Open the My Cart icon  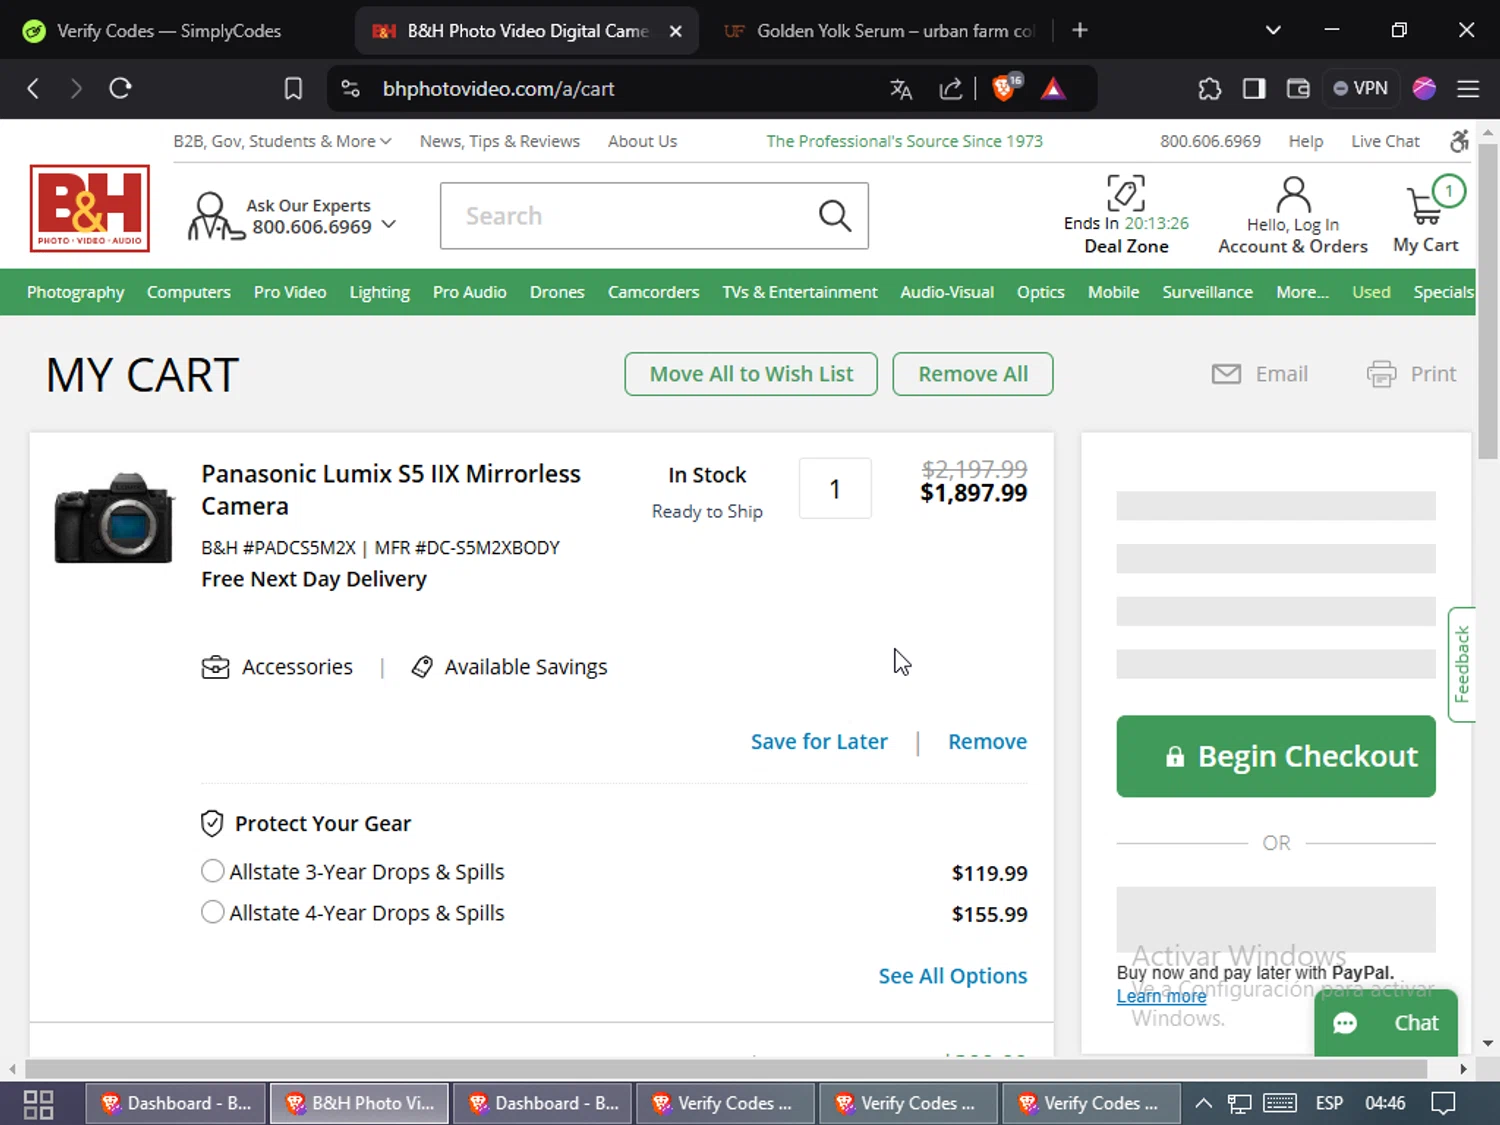point(1426,205)
